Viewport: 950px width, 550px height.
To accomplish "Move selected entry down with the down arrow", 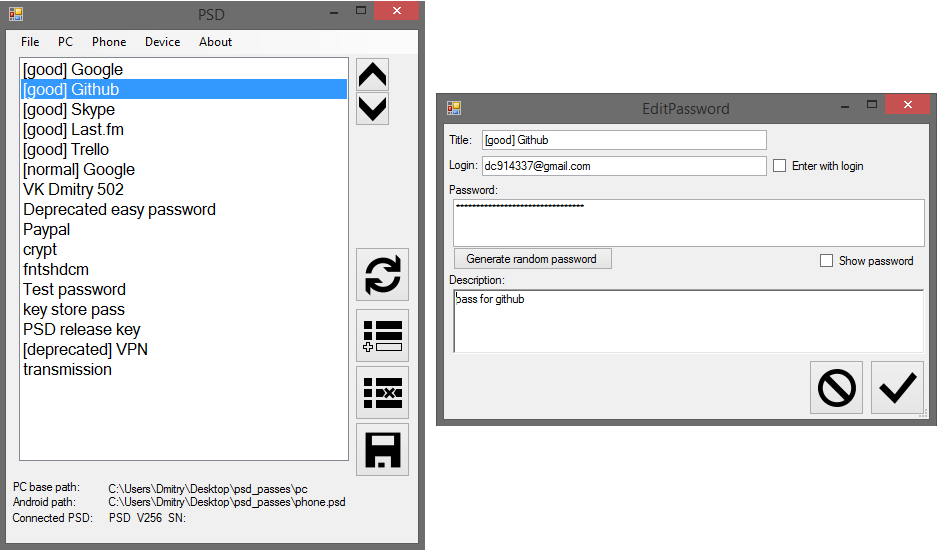I will coord(372,108).
